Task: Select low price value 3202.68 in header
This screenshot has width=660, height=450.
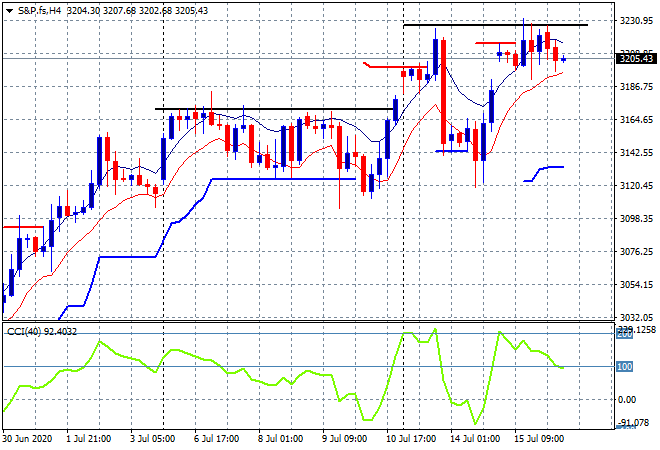Action: 155,11
